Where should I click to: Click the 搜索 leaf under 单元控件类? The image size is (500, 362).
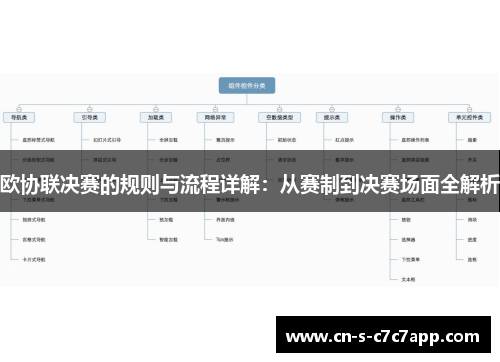point(472,140)
